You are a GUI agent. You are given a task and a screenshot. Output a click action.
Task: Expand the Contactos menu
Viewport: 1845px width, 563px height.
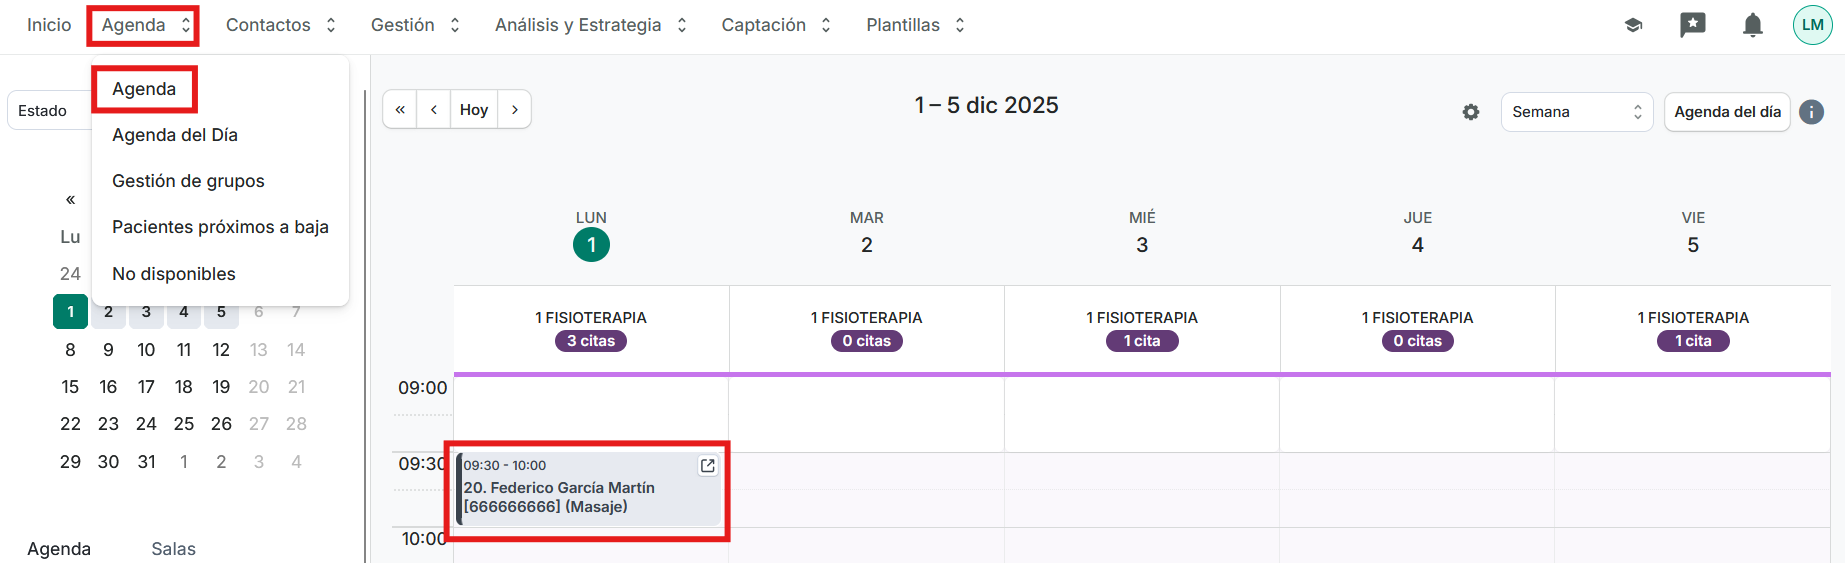tap(280, 25)
